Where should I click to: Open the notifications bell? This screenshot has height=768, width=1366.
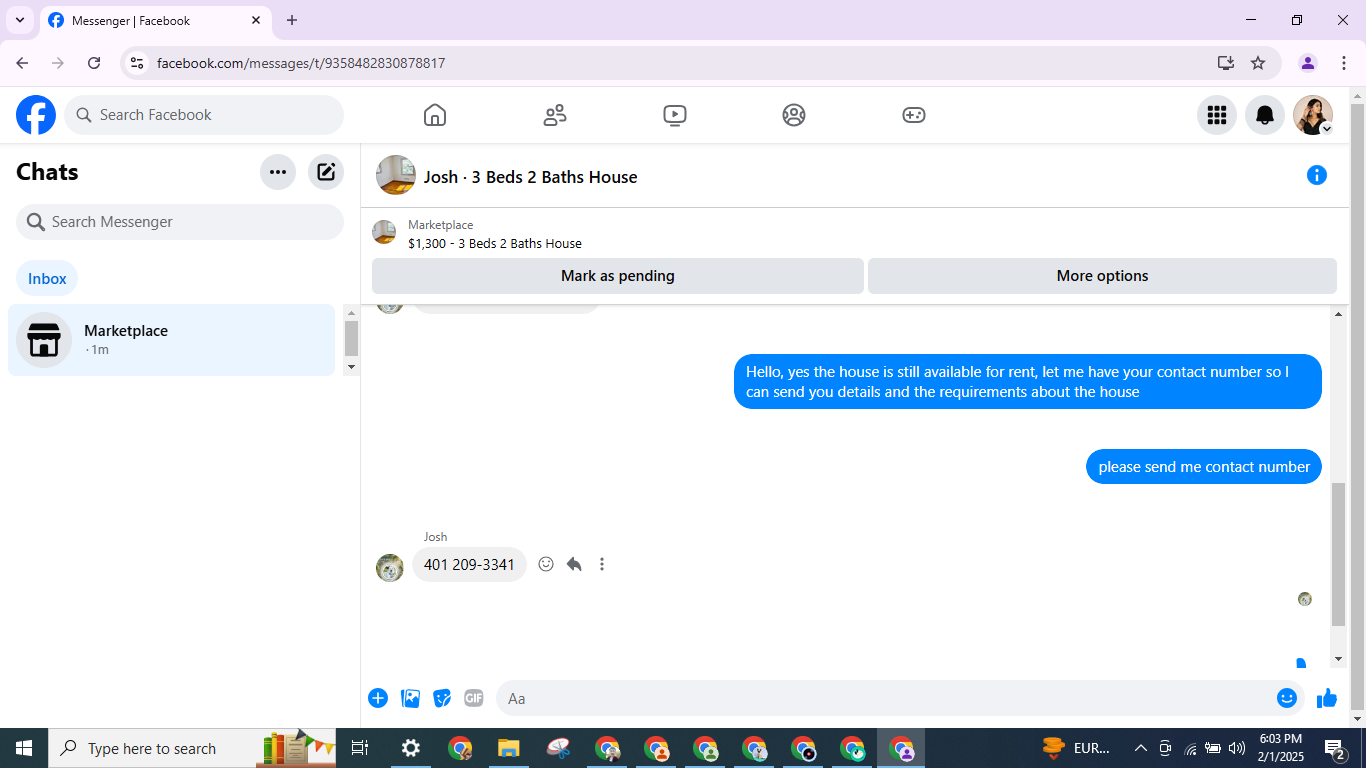[1265, 115]
